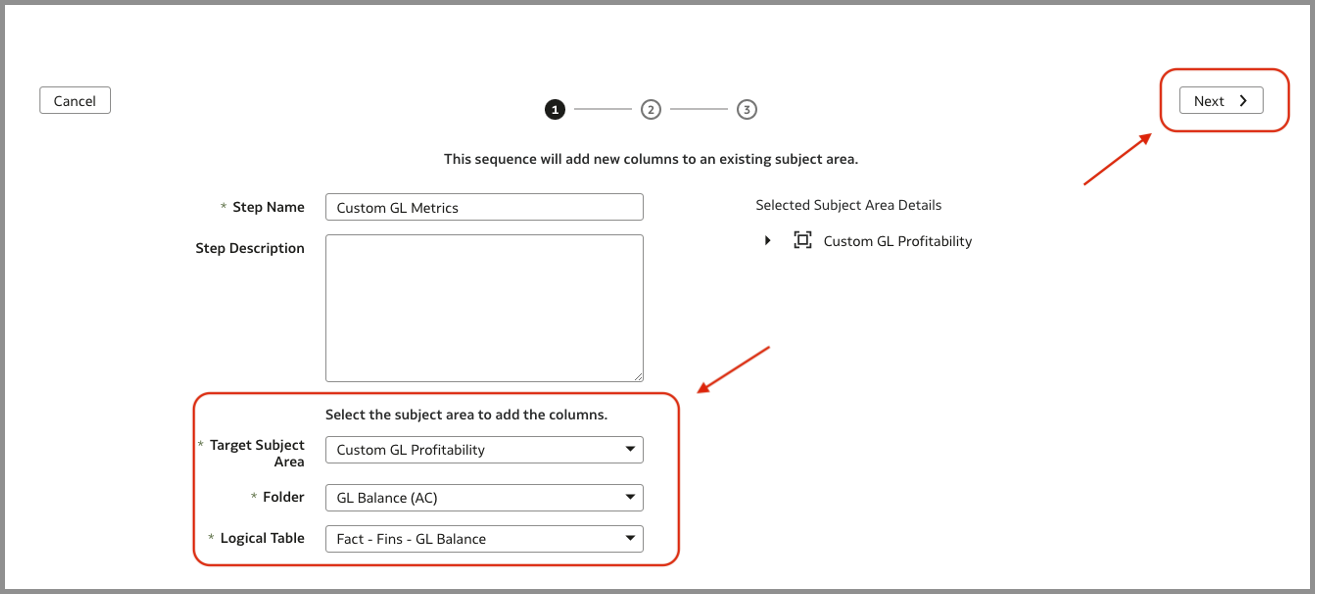The image size is (1317, 595).
Task: Open the Target Subject Area dropdown
Action: click(484, 450)
